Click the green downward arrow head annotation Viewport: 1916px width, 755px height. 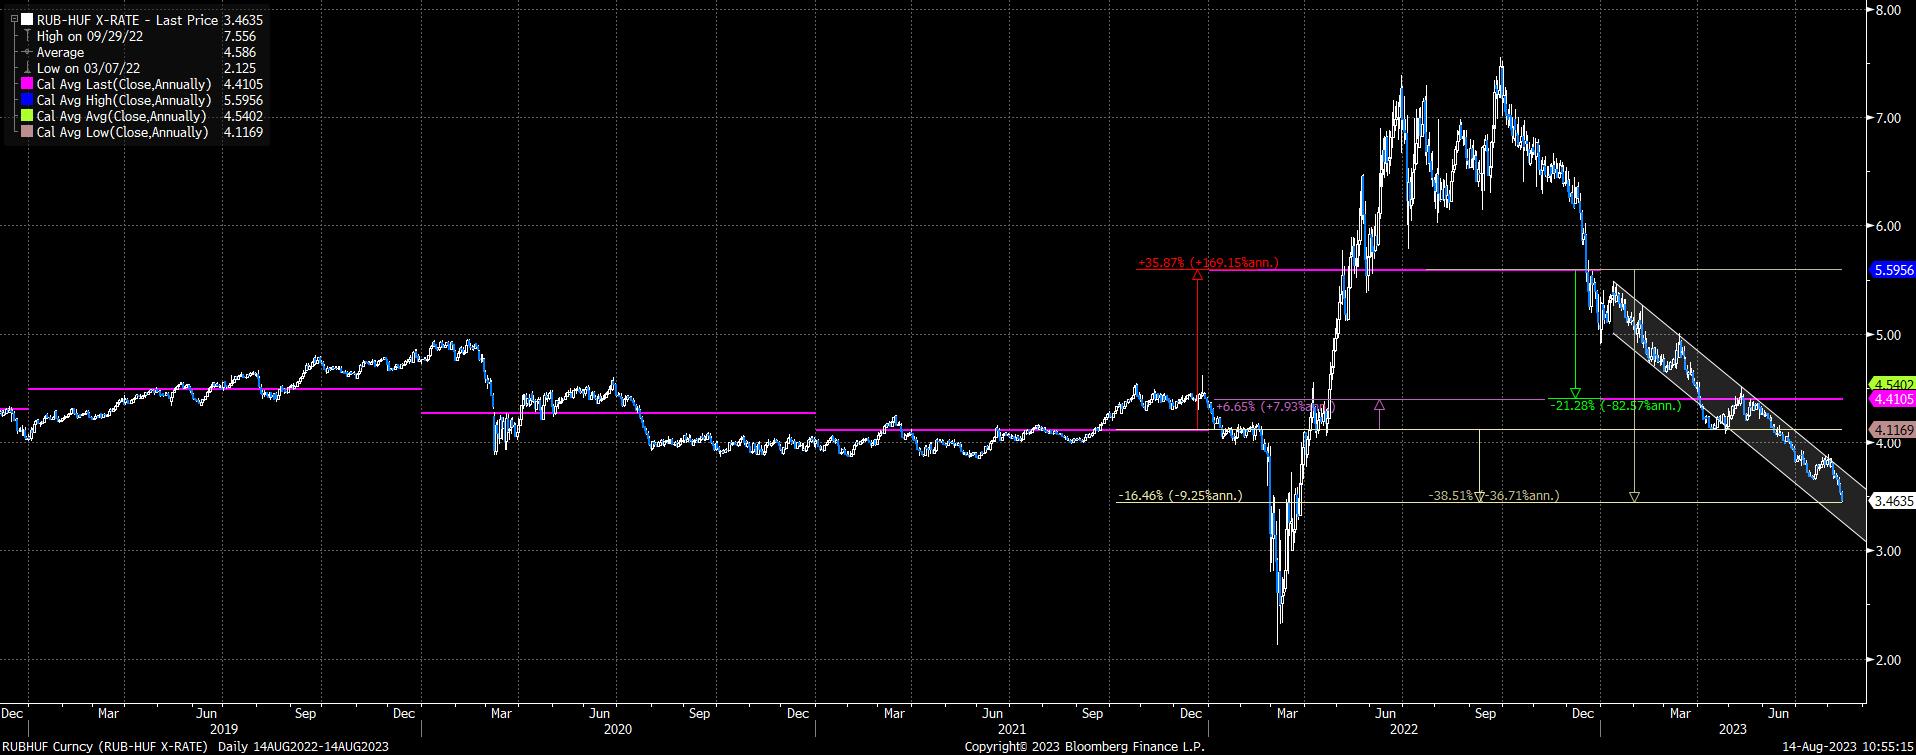pos(1575,393)
